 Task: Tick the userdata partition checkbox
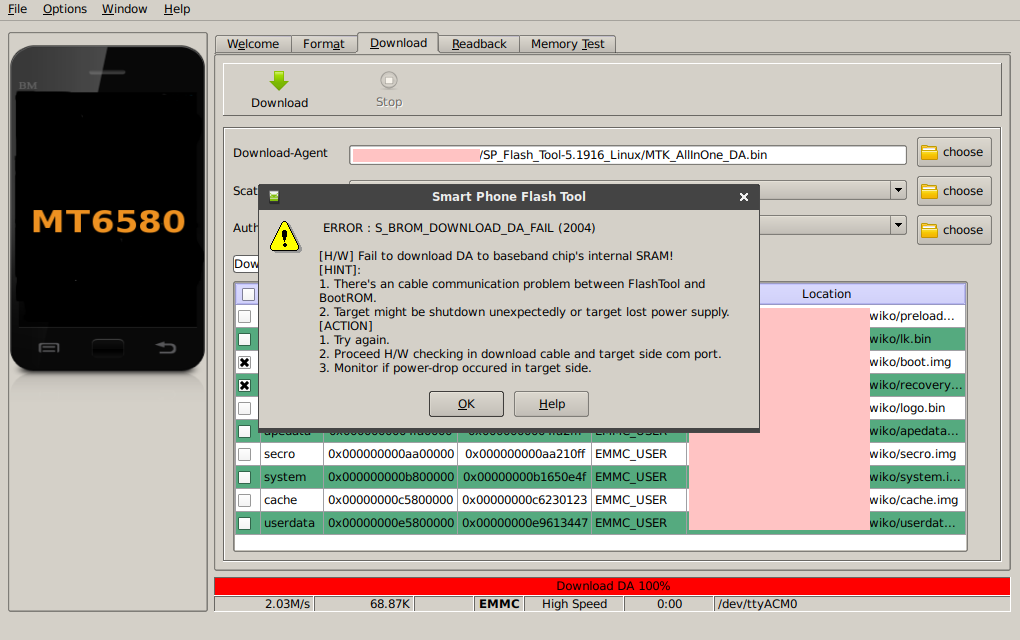tap(244, 523)
